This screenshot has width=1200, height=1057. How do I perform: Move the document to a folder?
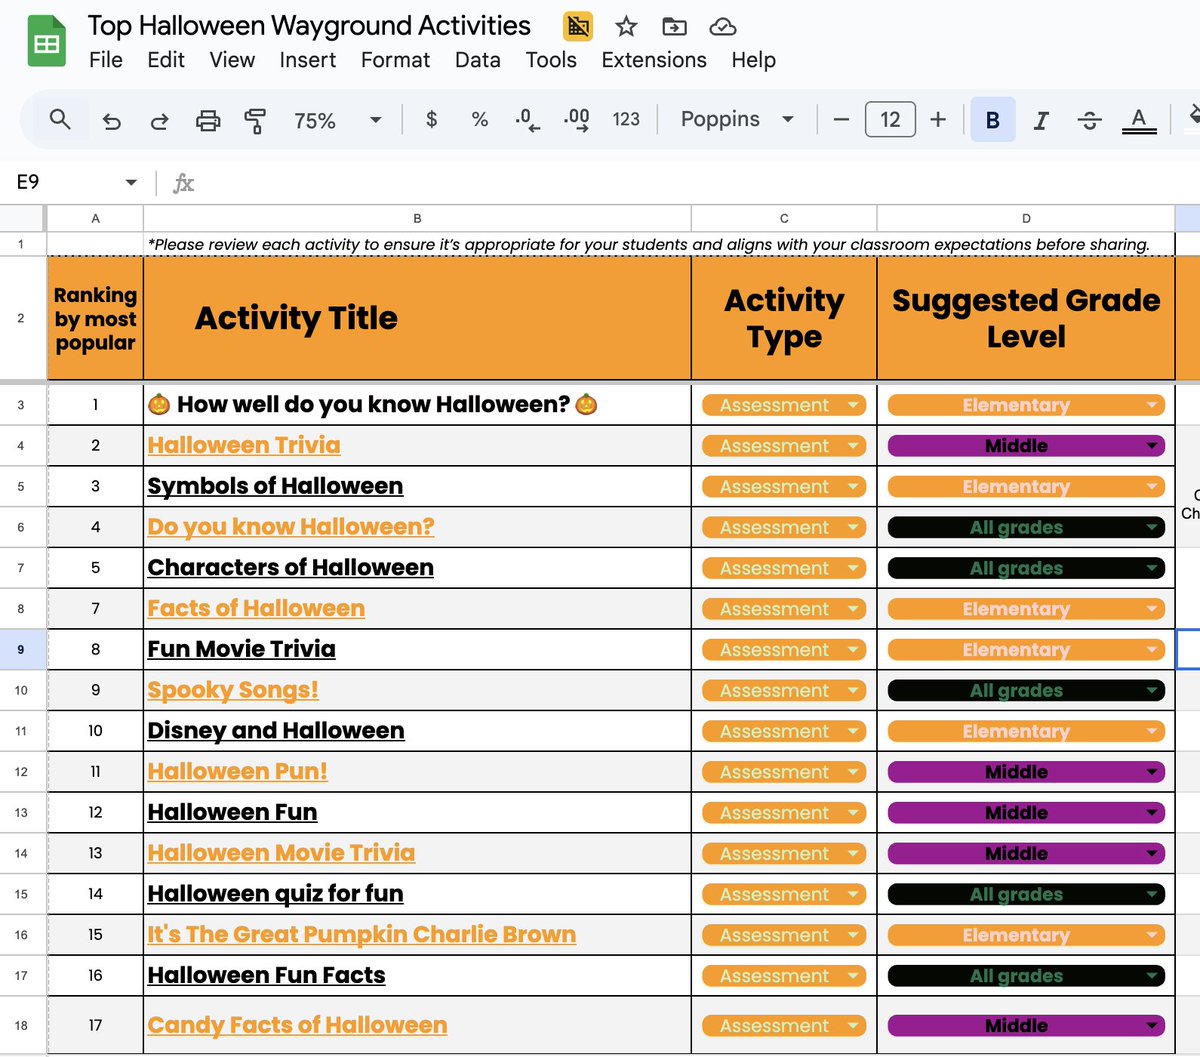(x=675, y=26)
